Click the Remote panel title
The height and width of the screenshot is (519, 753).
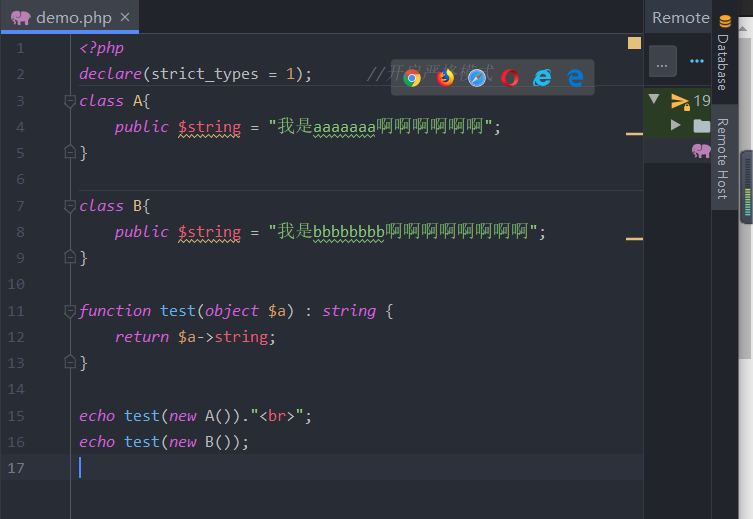tap(680, 18)
